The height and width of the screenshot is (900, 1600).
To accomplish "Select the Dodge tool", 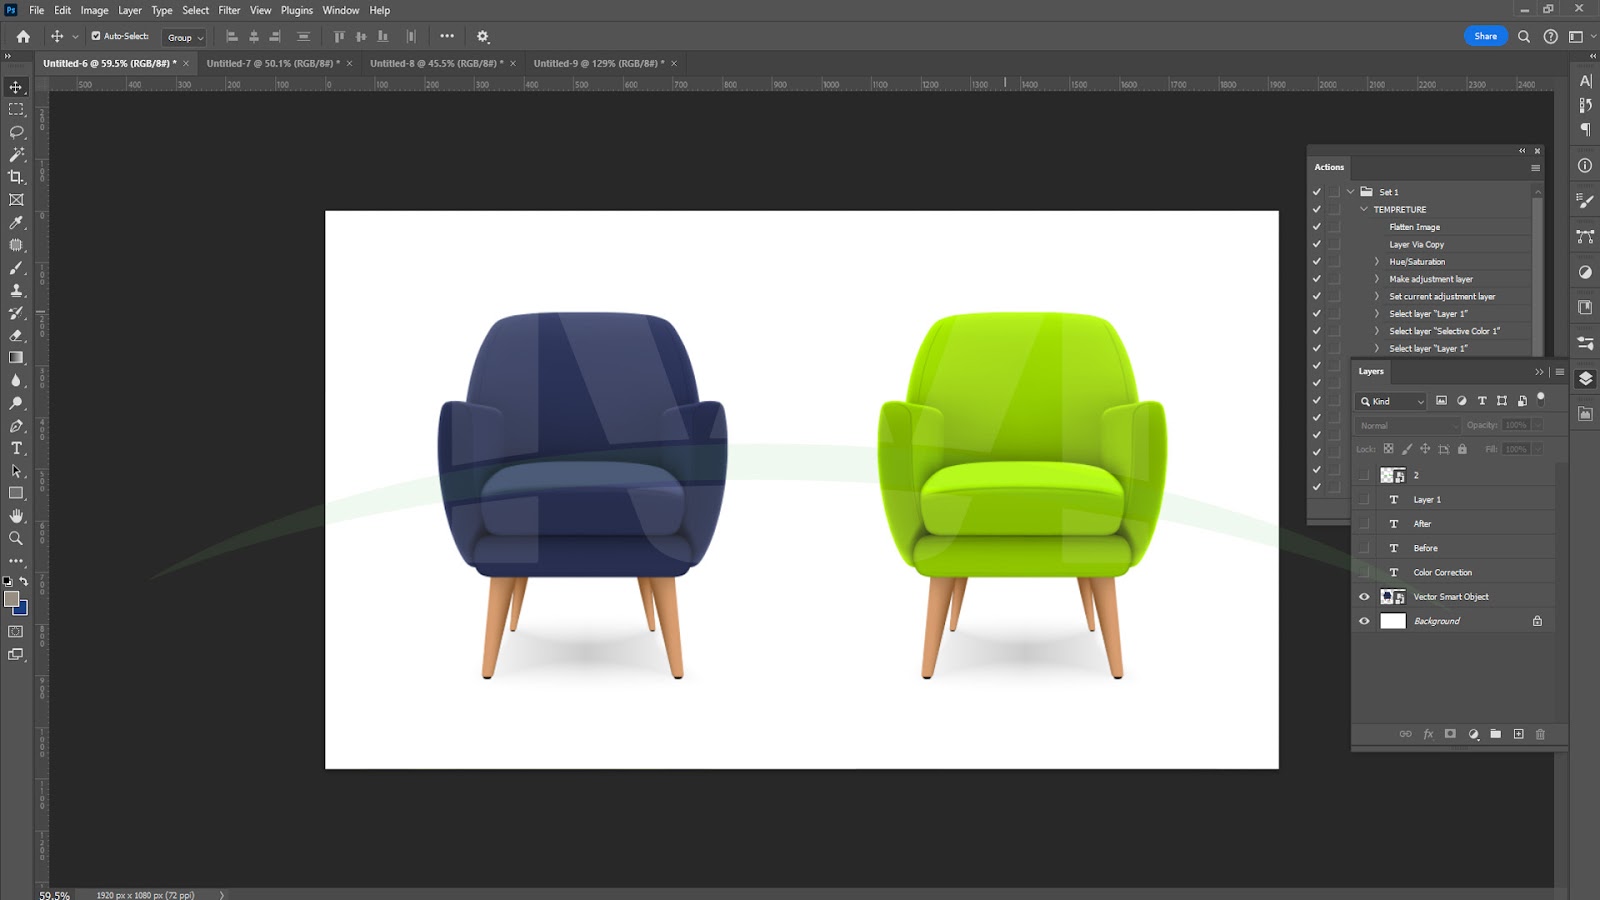I will [x=16, y=403].
